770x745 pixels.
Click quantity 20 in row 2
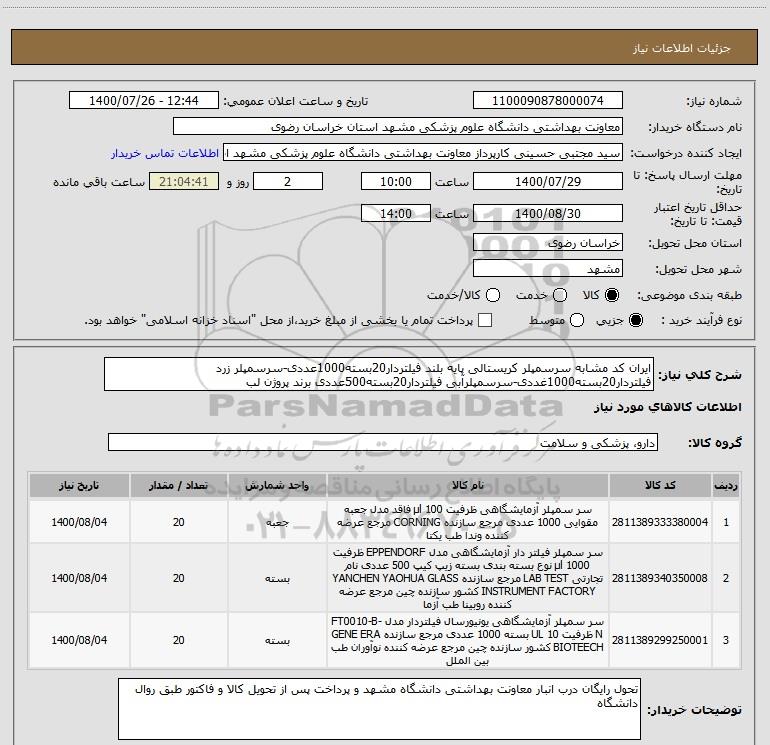(179, 578)
